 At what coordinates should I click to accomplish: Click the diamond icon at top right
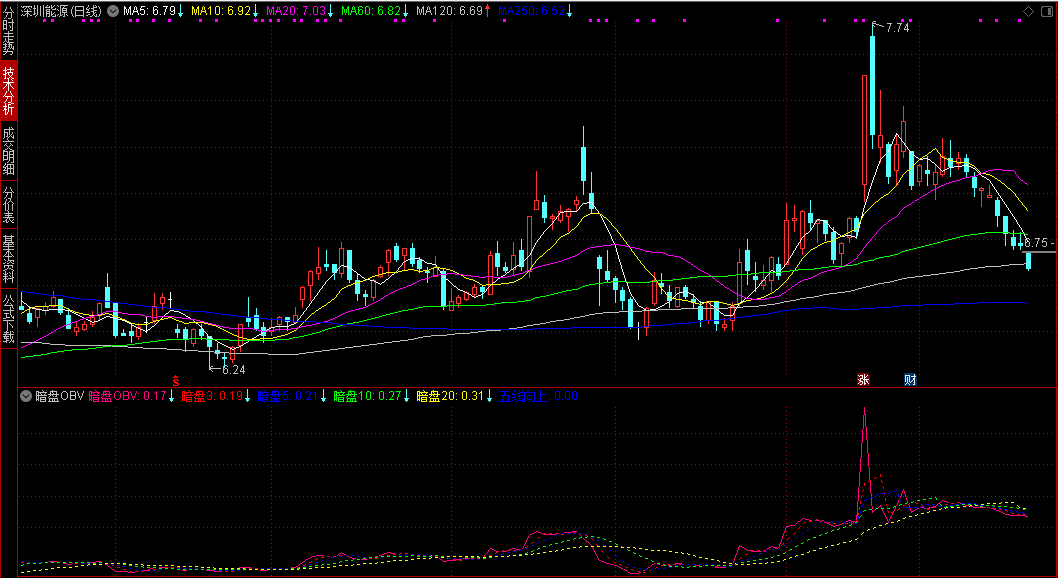tap(1029, 11)
